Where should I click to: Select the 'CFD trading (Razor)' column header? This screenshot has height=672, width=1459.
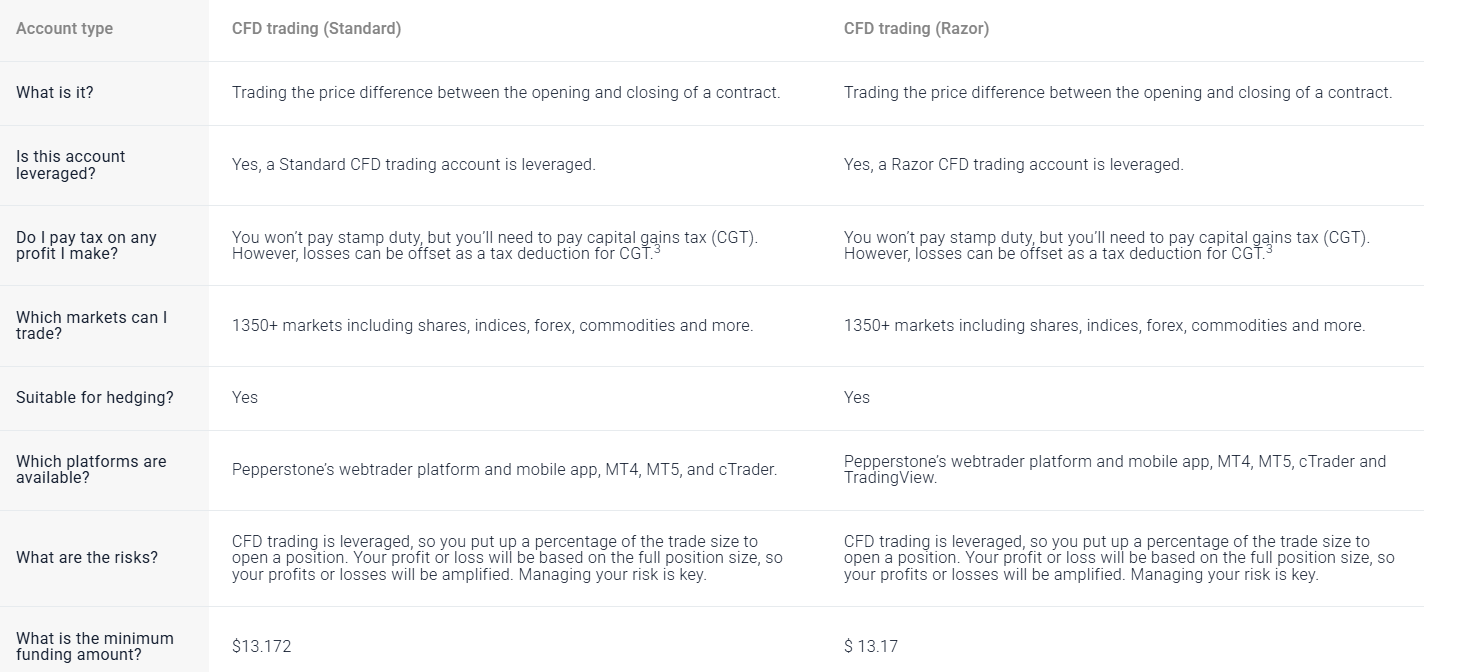(916, 29)
